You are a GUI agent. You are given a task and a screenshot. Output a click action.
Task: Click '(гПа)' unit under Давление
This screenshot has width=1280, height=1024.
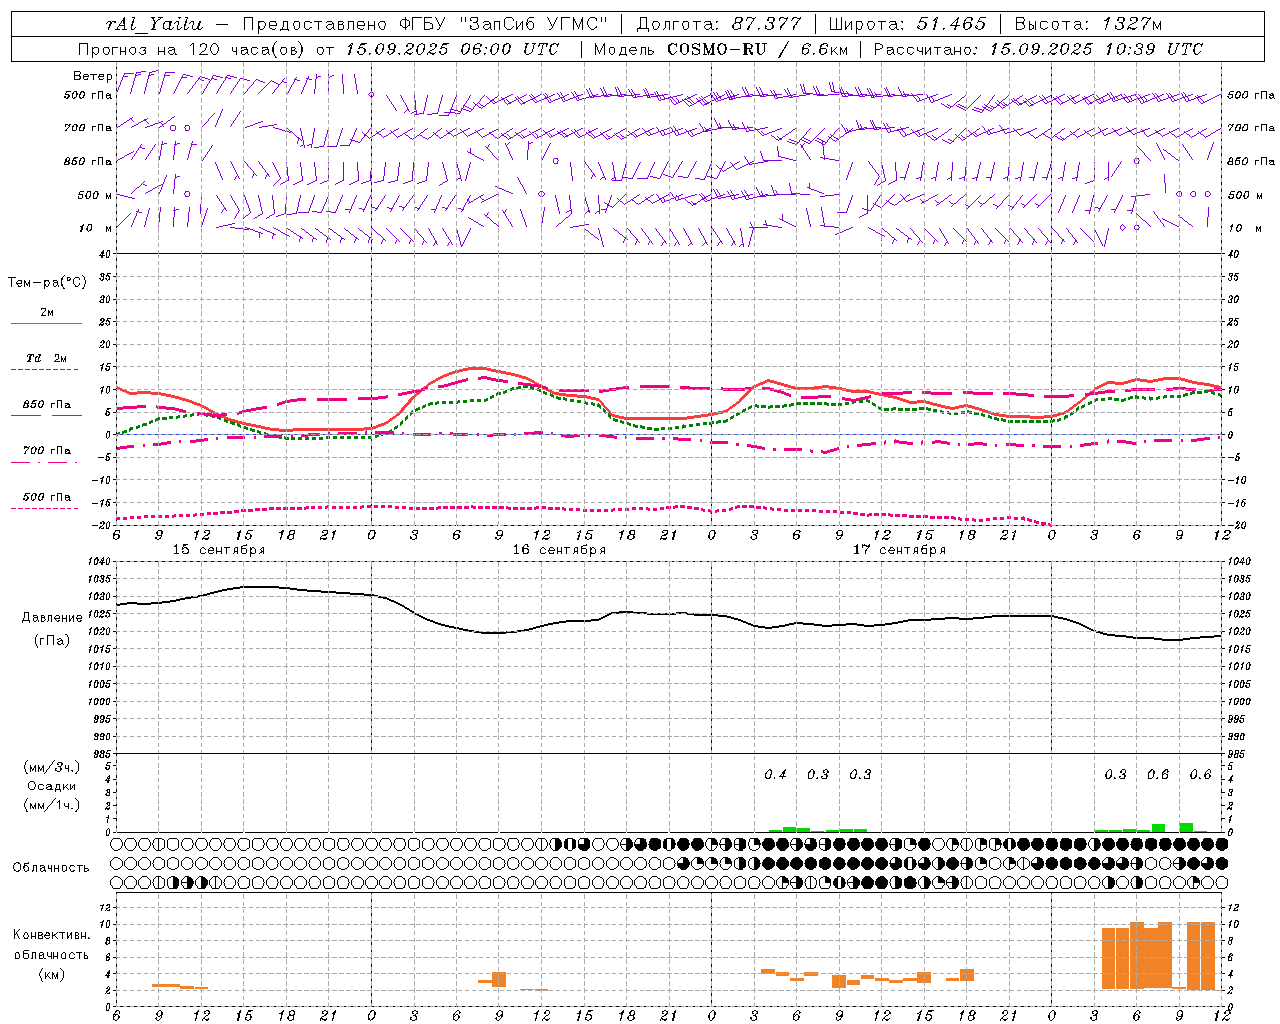coord(52,641)
